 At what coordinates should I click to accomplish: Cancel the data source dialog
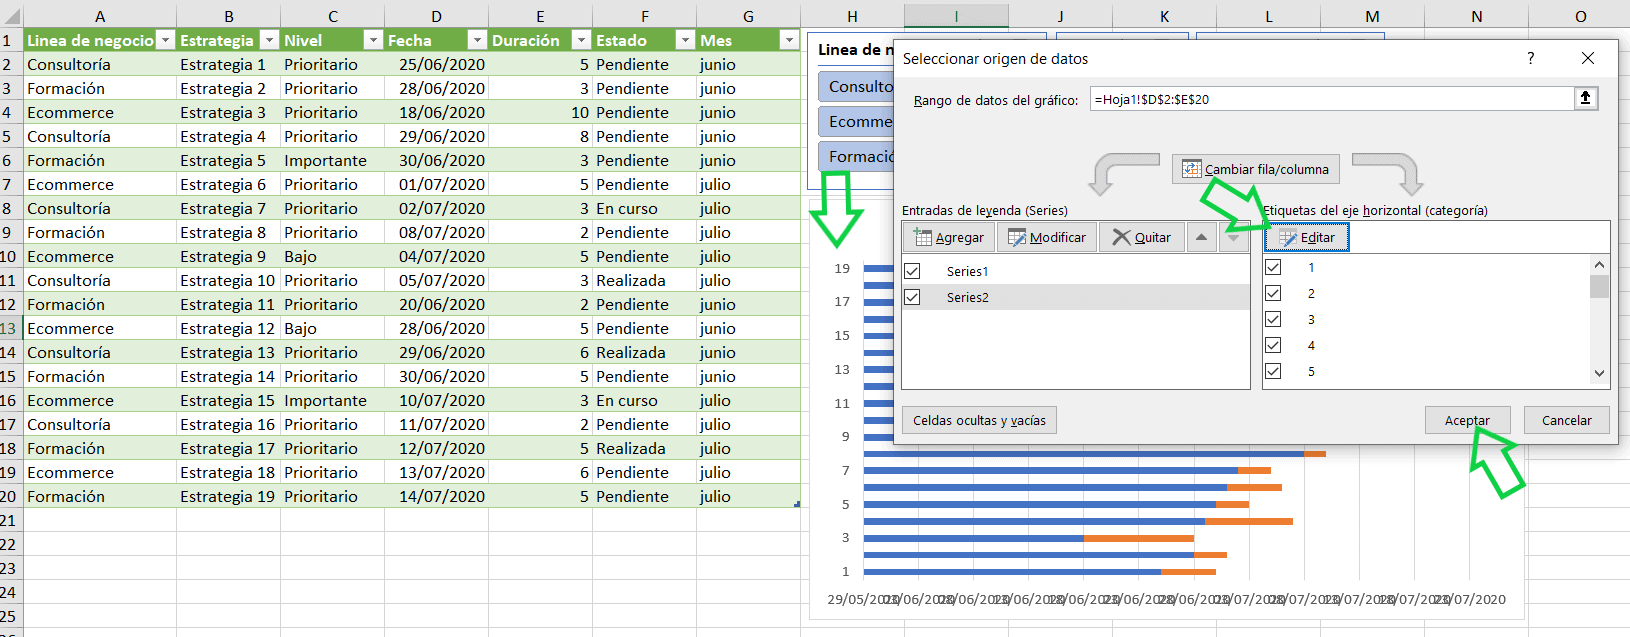point(1566,420)
